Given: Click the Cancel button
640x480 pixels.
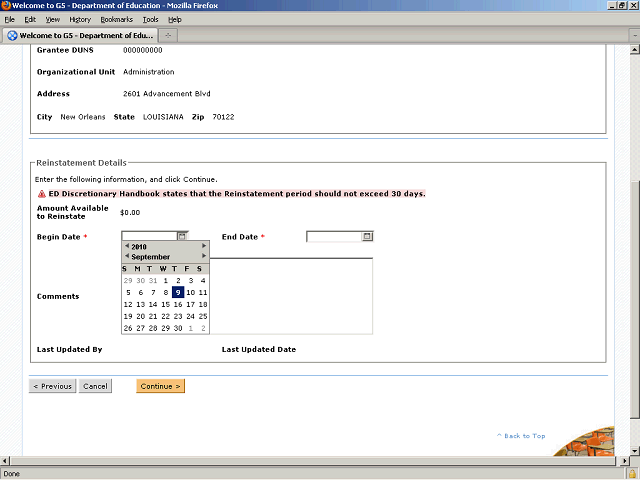Looking at the screenshot, I should coord(95,386).
